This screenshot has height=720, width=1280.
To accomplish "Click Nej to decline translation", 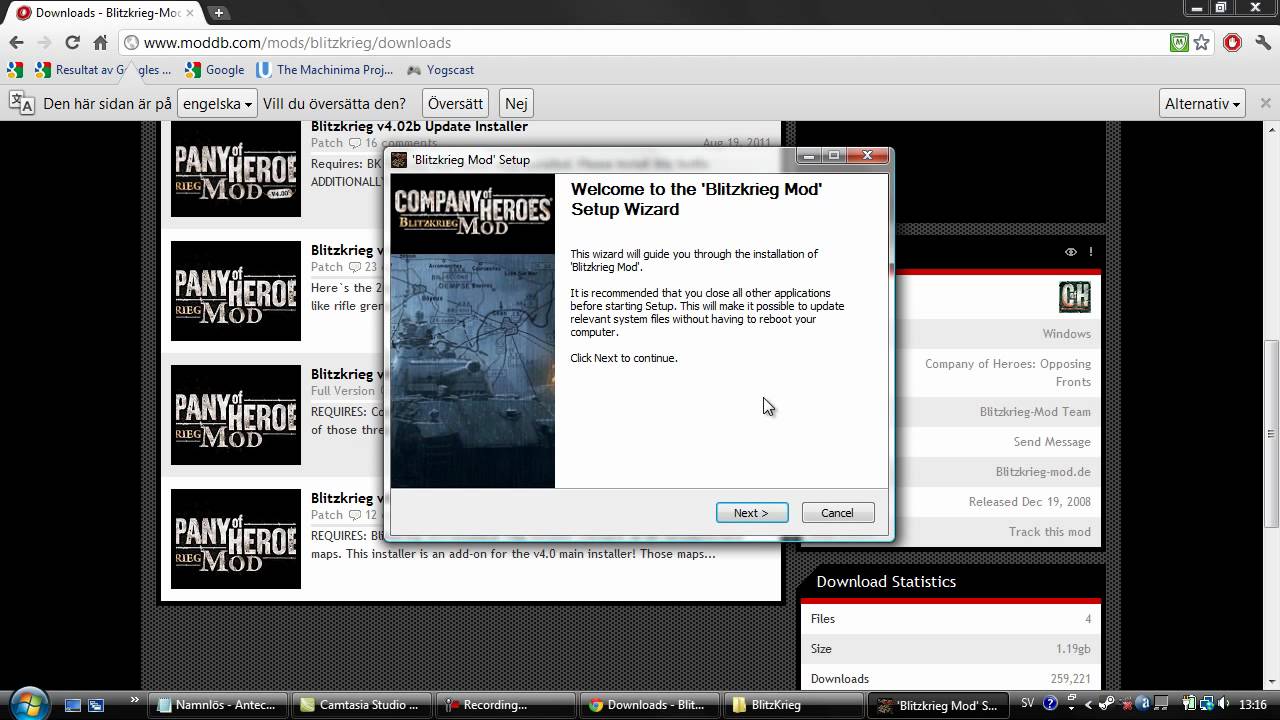I will tap(516, 103).
